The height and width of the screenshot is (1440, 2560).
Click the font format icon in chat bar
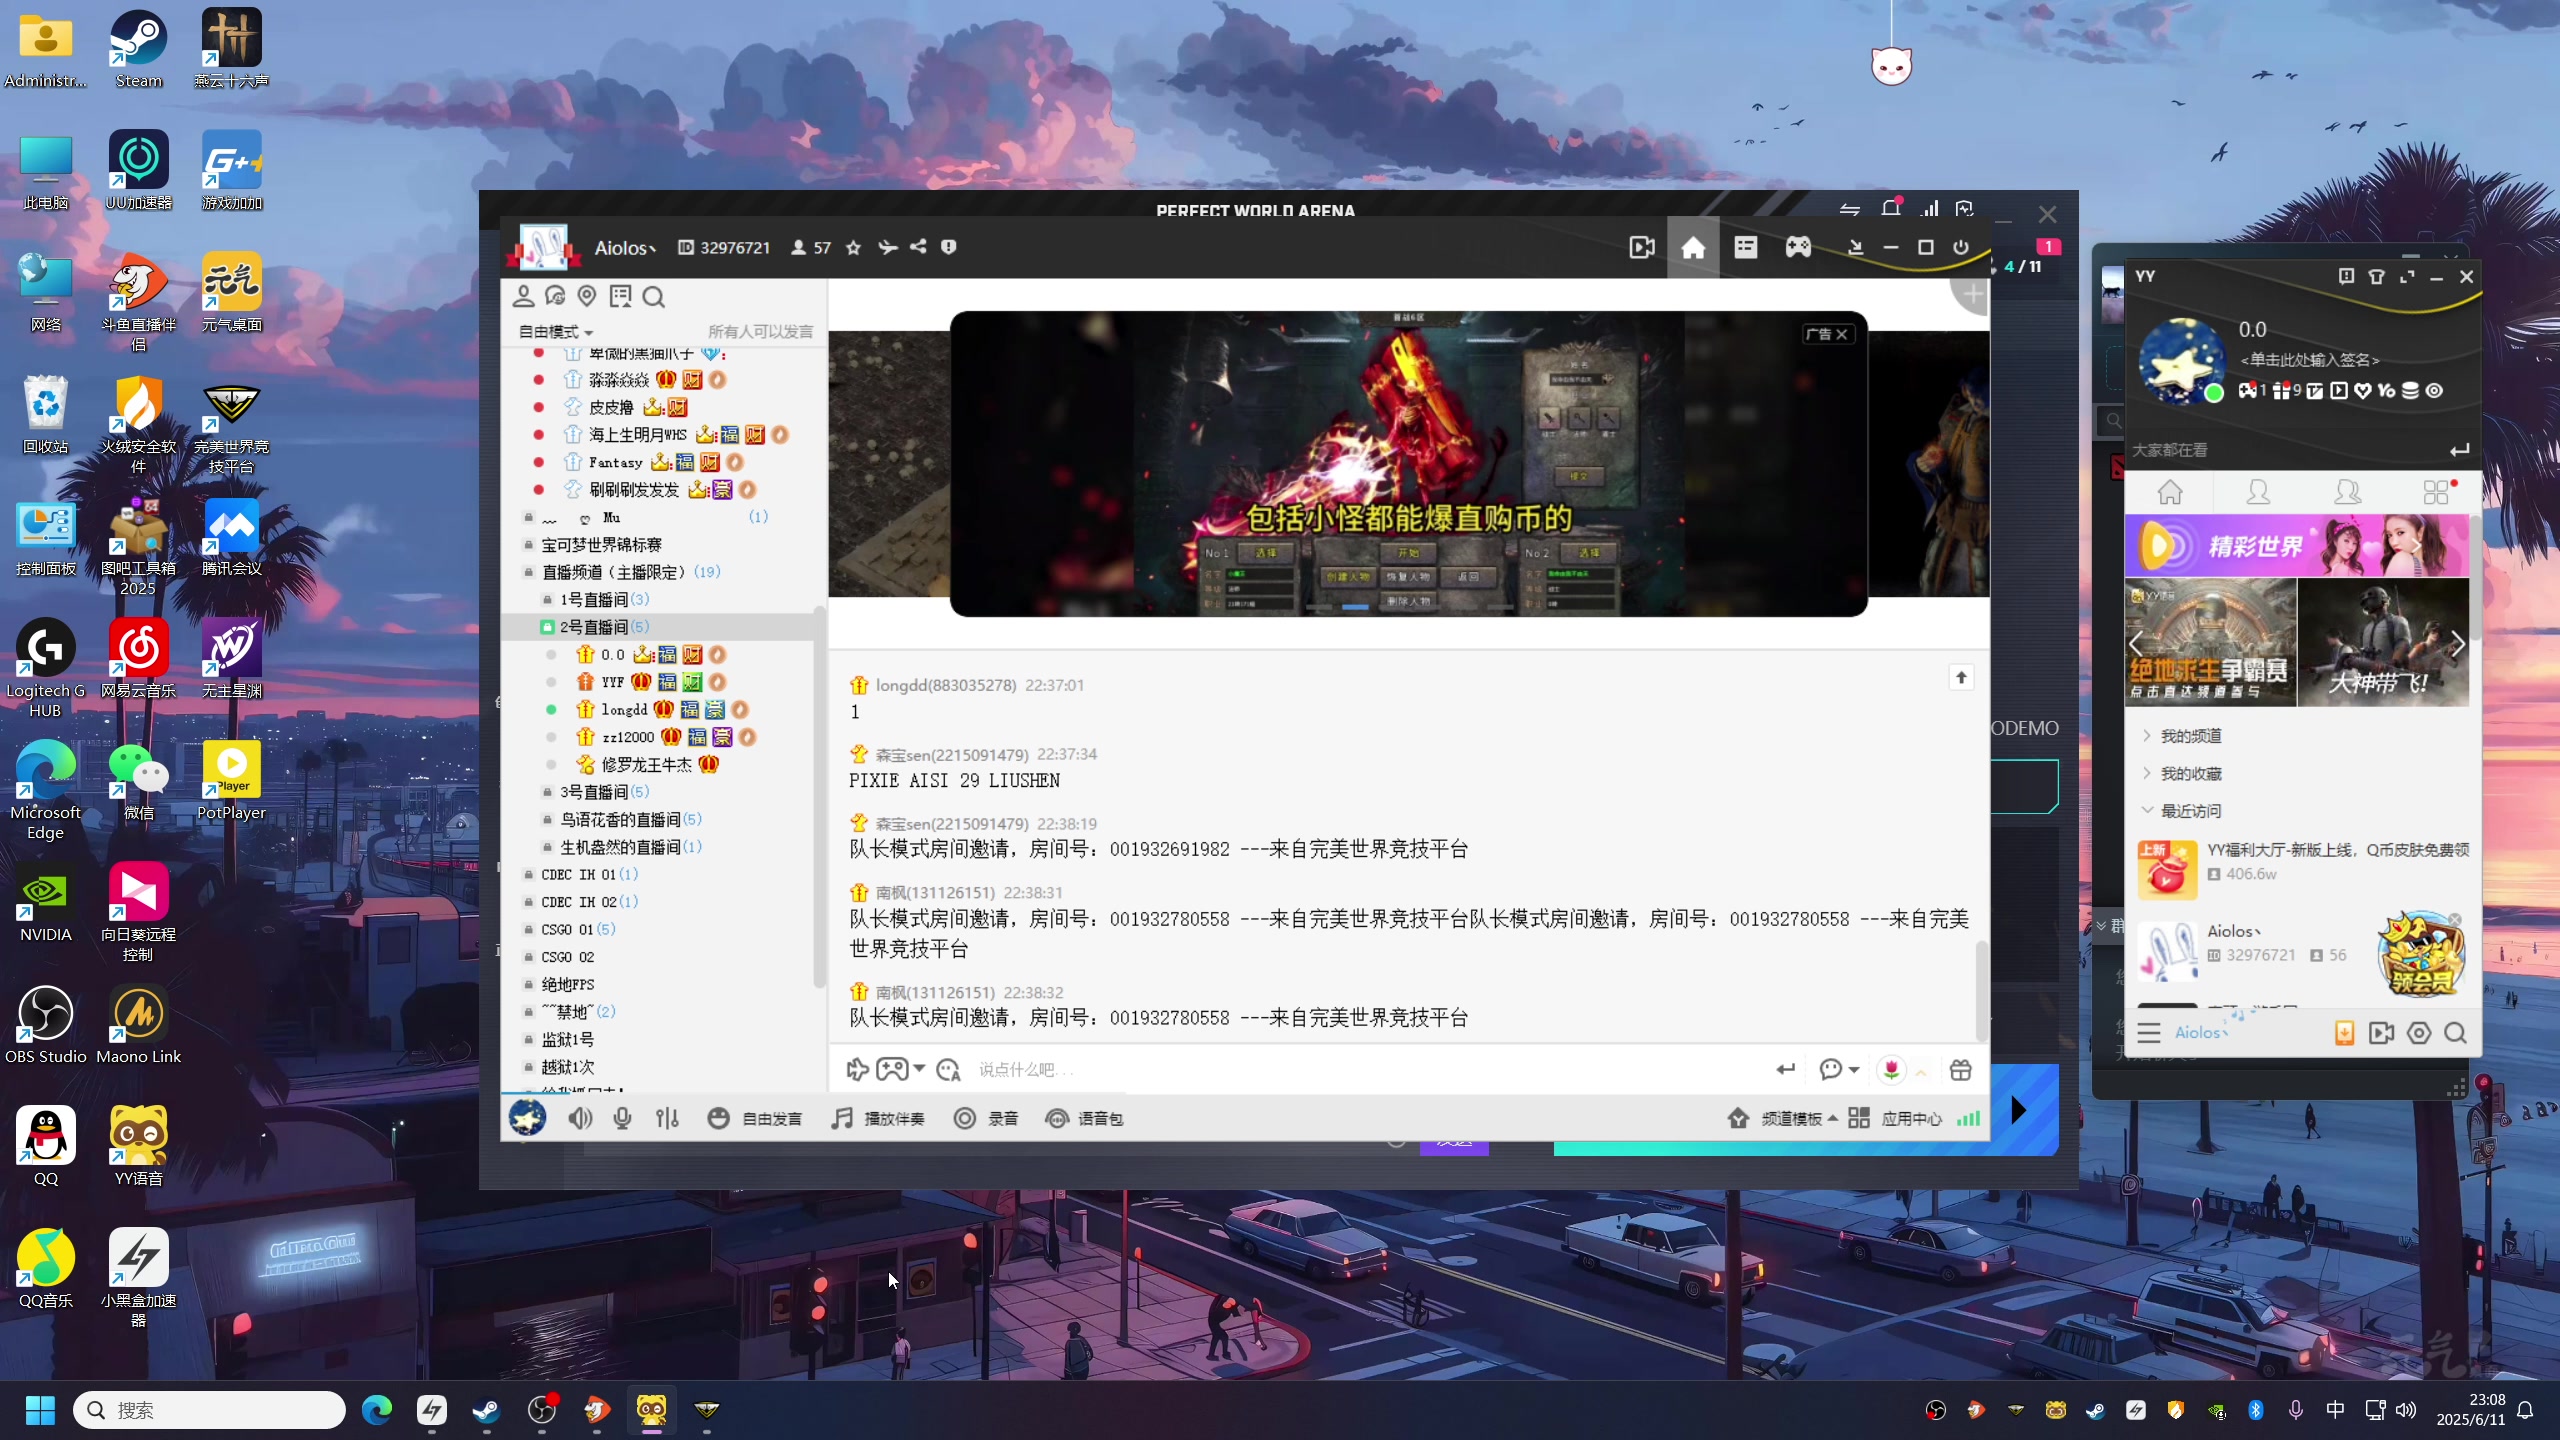coord(948,1070)
